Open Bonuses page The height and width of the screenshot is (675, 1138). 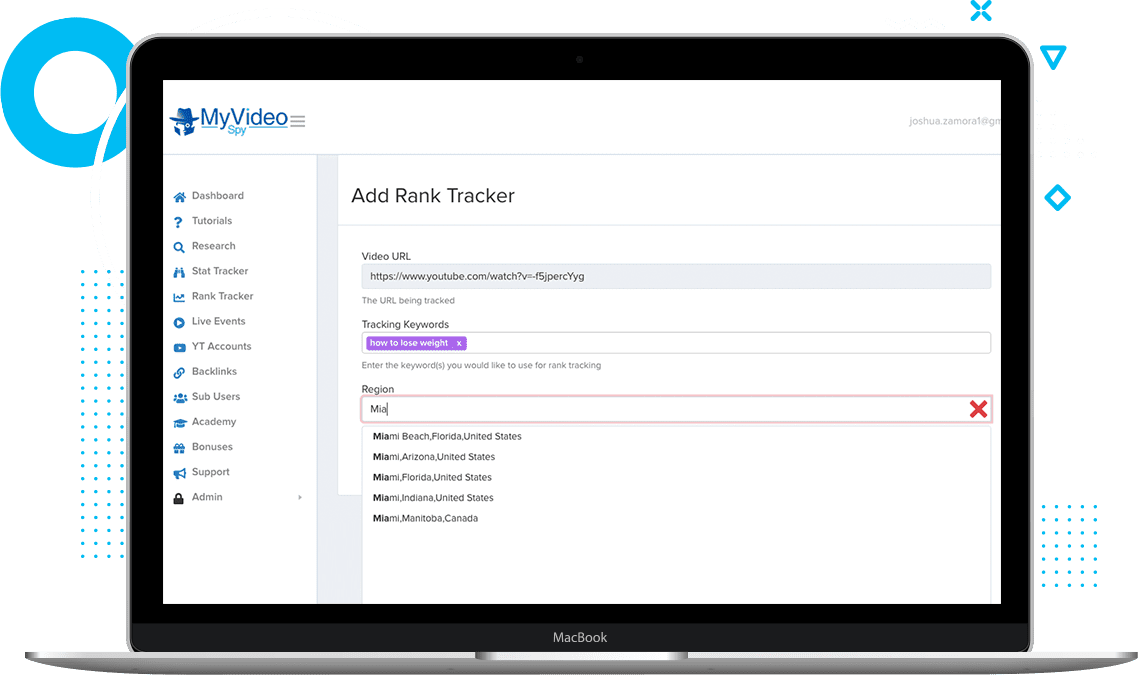[212, 446]
